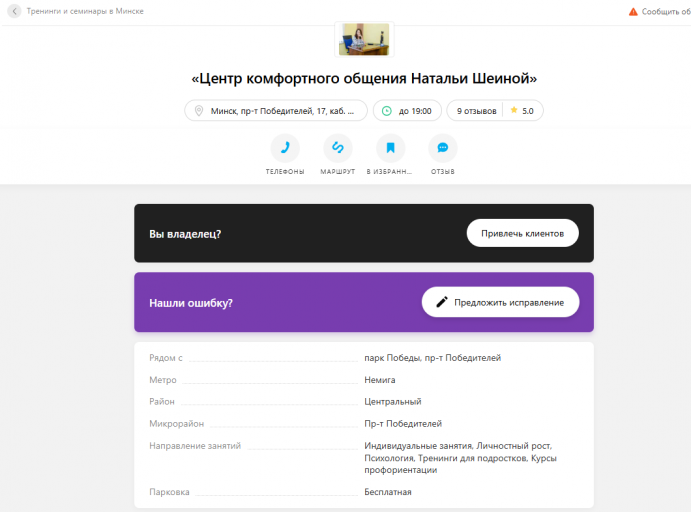691x512 pixels.
Task: Click the pencil icon in the correction button
Action: 442,302
